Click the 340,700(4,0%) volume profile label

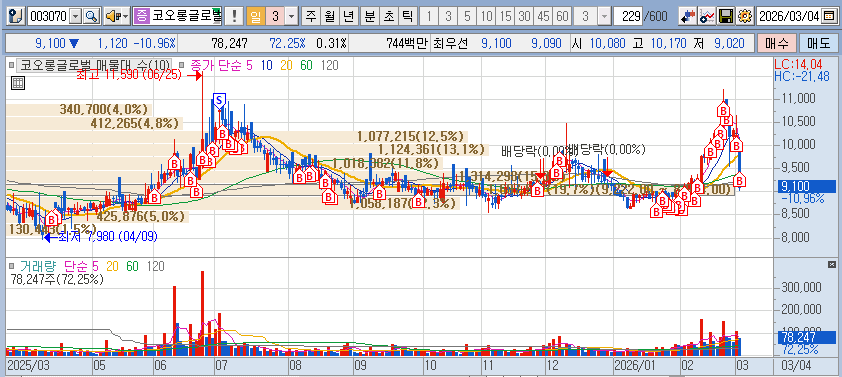click(103, 110)
